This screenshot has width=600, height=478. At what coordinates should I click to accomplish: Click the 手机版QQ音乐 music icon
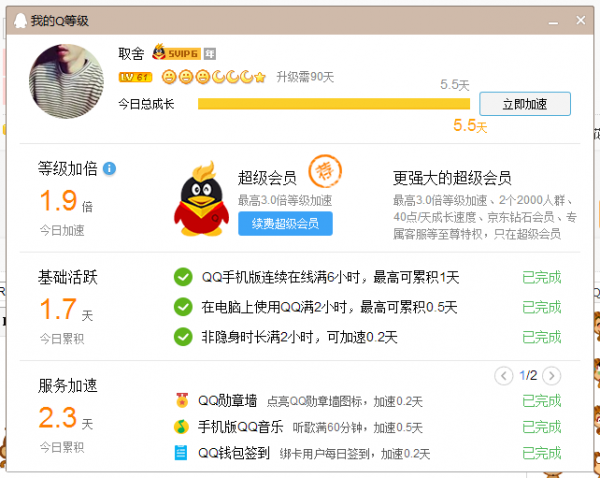click(x=181, y=426)
